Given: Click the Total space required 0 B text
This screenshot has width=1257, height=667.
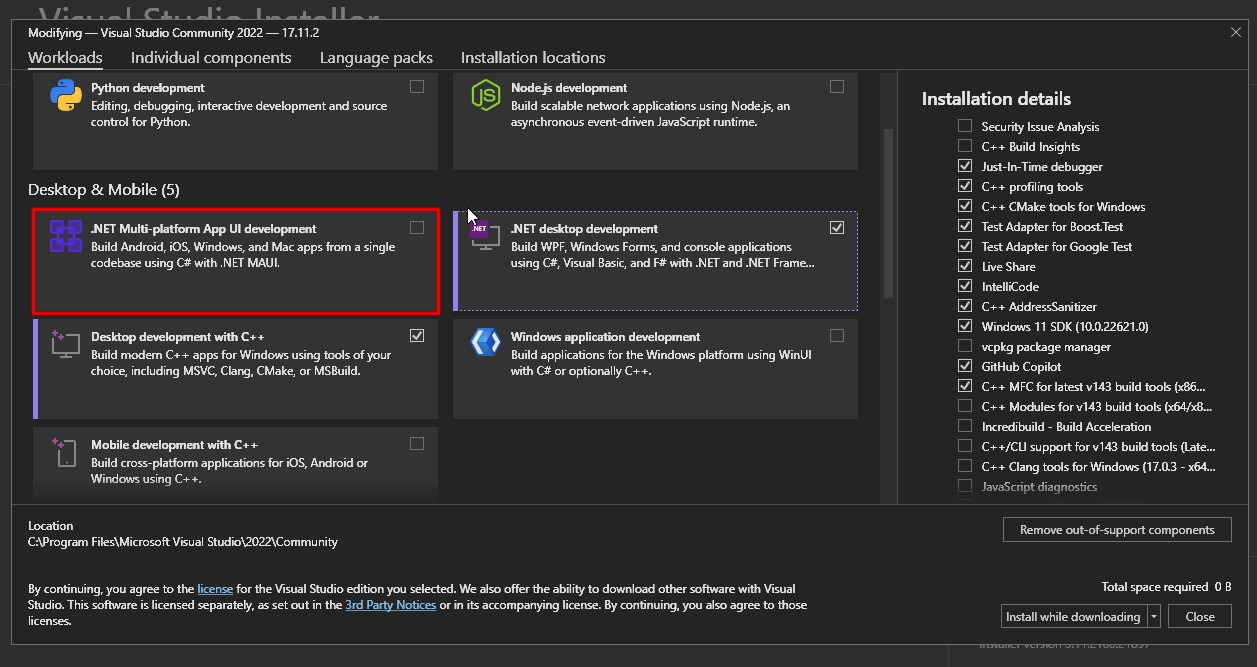Looking at the screenshot, I should [1166, 587].
